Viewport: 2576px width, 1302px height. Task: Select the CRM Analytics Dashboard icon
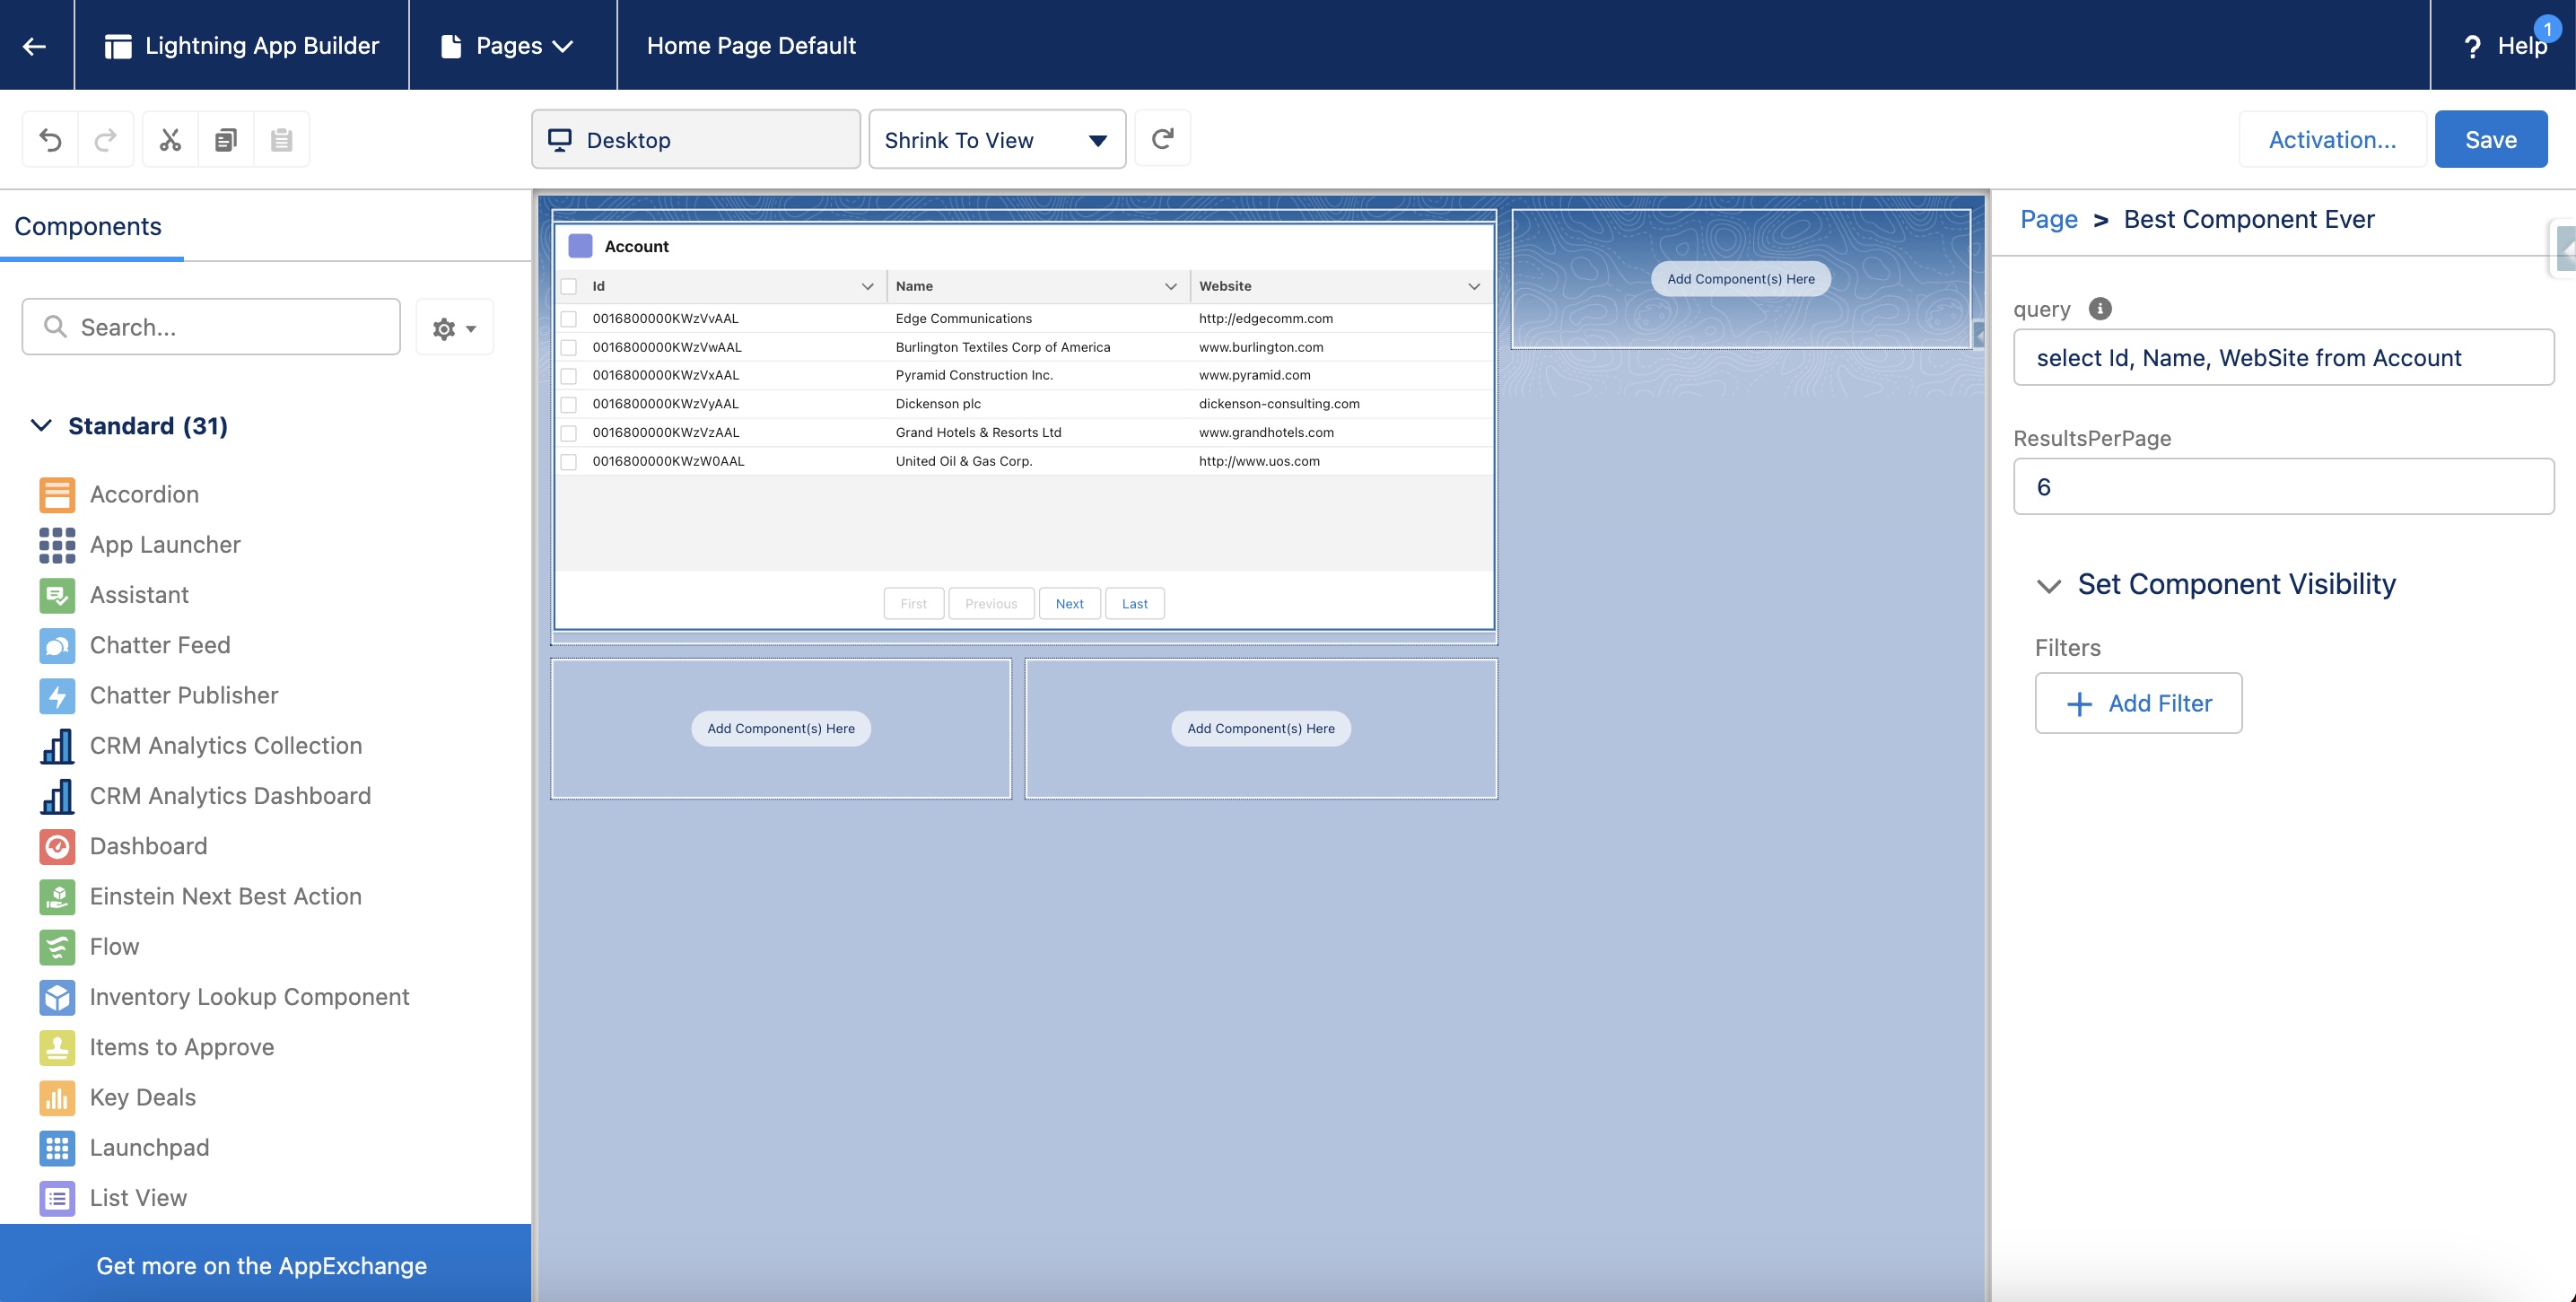(57, 796)
